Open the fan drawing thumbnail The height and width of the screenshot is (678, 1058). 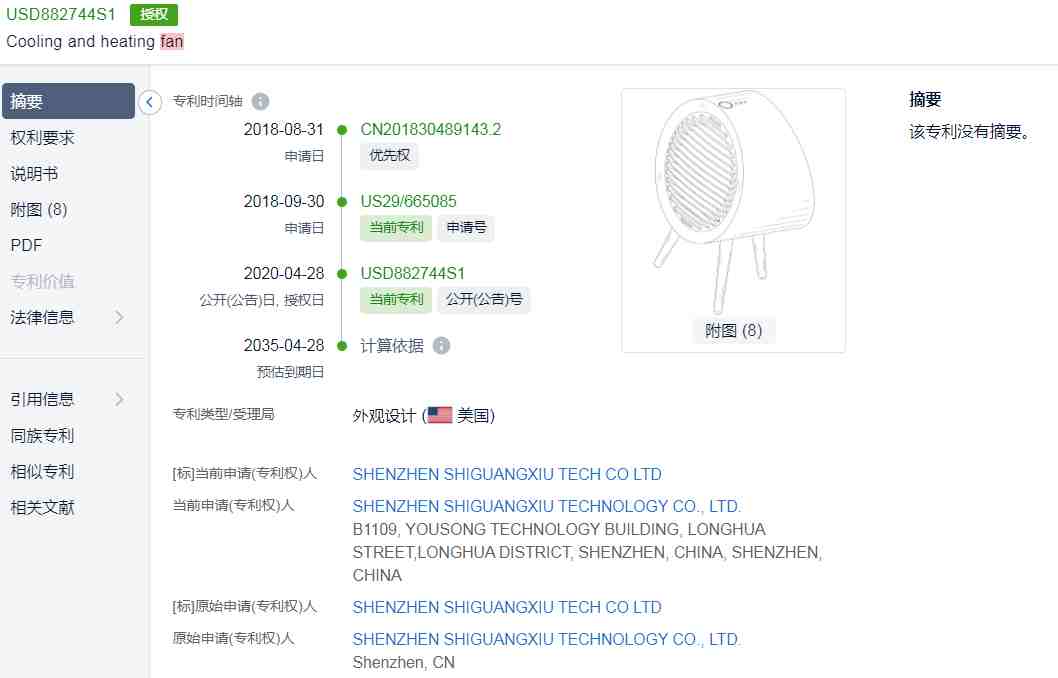tap(733, 202)
